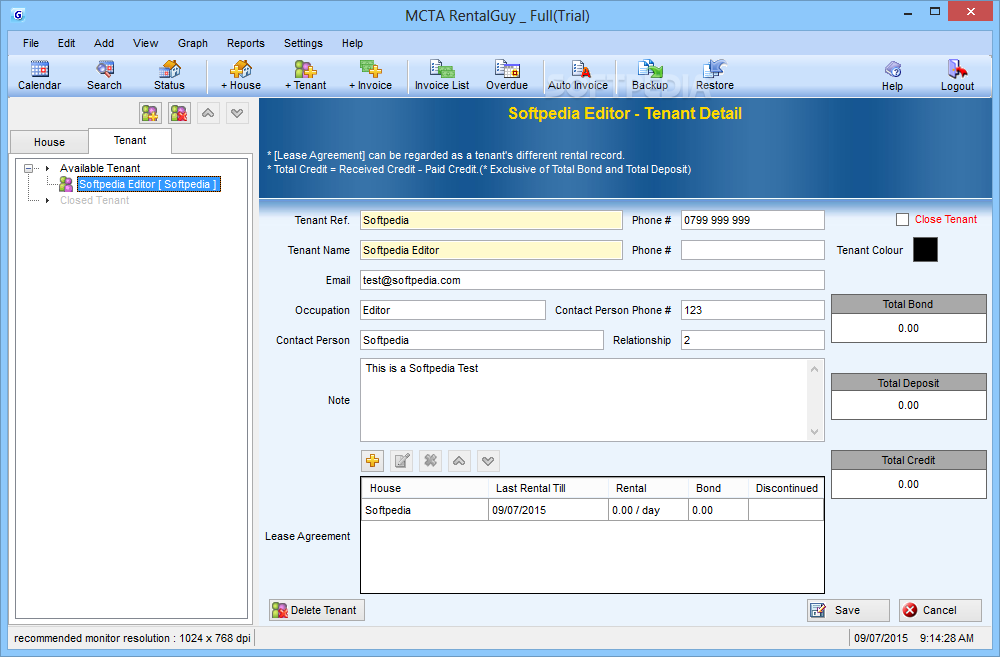Open the Invoice List
The image size is (1000, 657).
pos(442,75)
